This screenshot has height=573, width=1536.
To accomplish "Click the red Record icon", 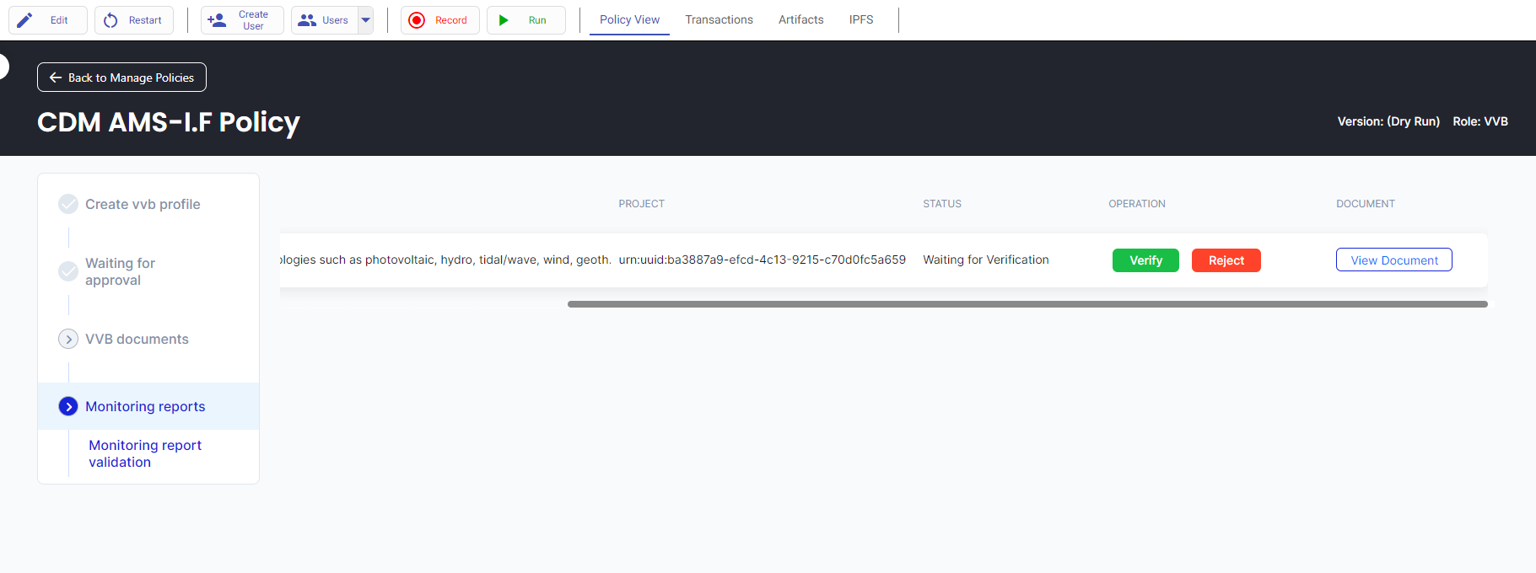I will pyautogui.click(x=417, y=20).
